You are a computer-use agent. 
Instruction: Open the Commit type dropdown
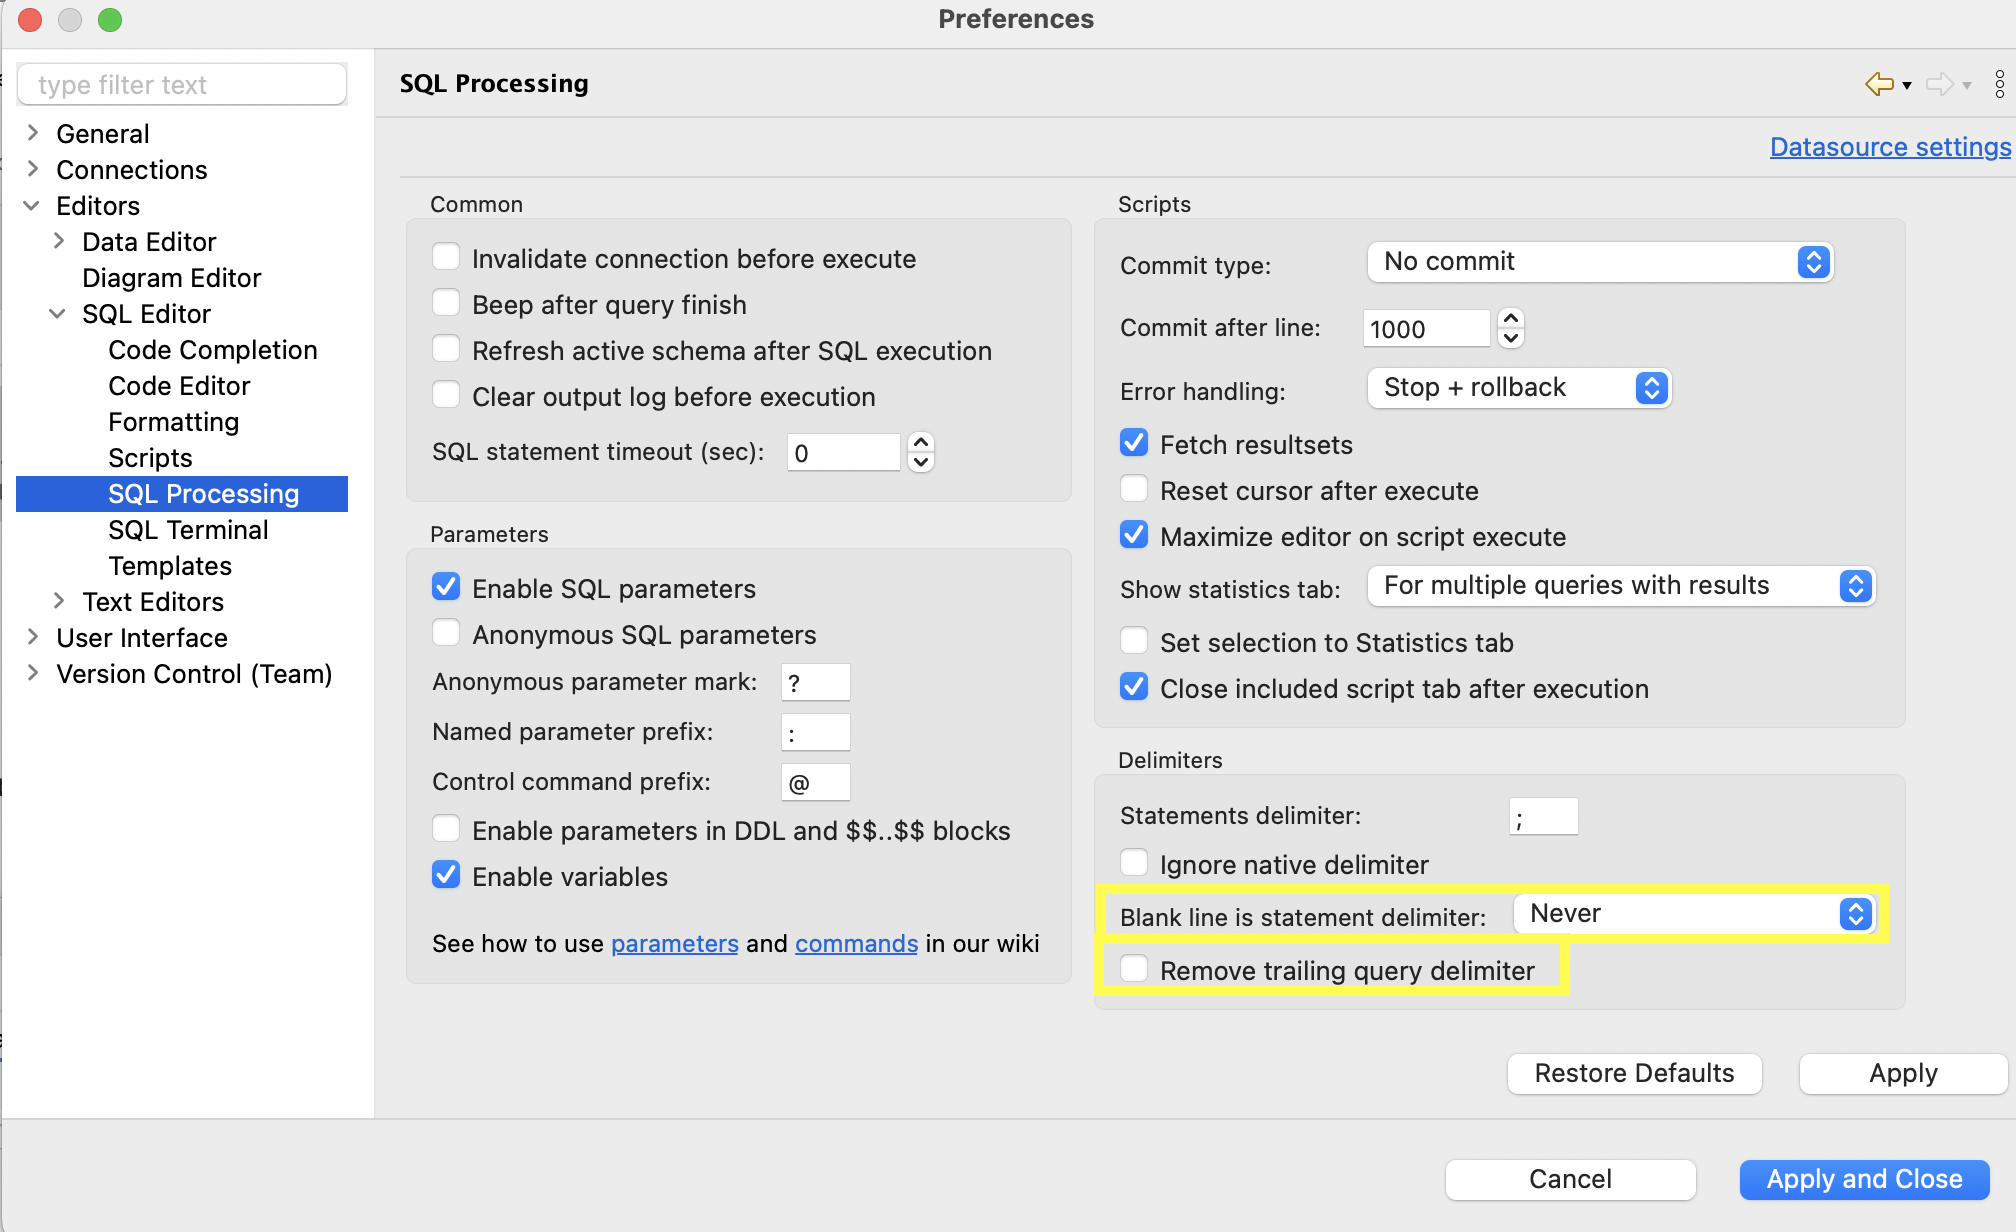click(x=1600, y=262)
